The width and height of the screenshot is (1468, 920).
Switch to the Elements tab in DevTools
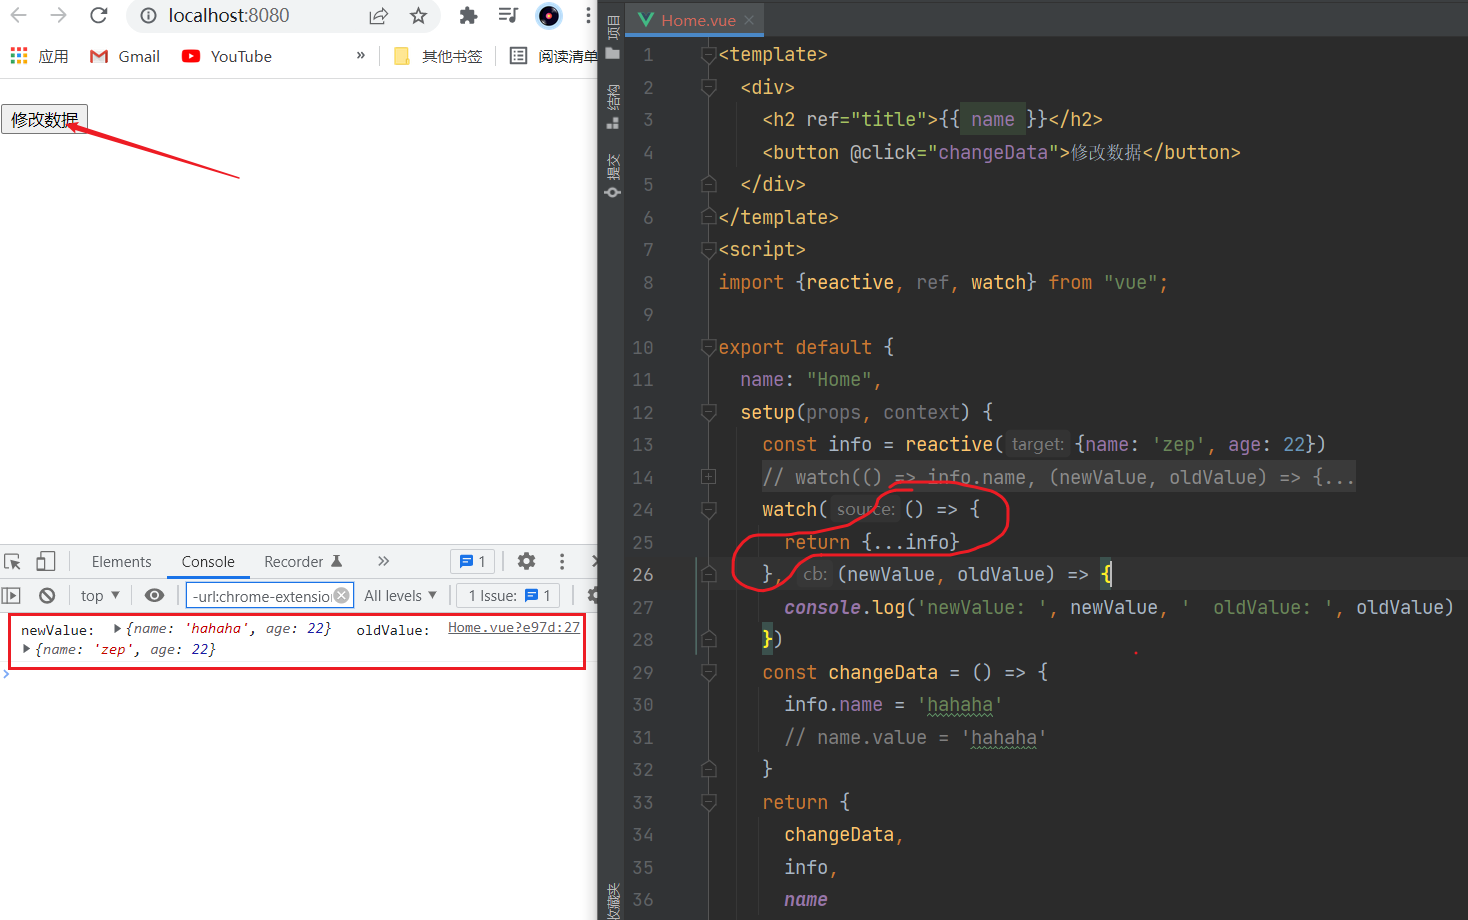click(x=121, y=561)
